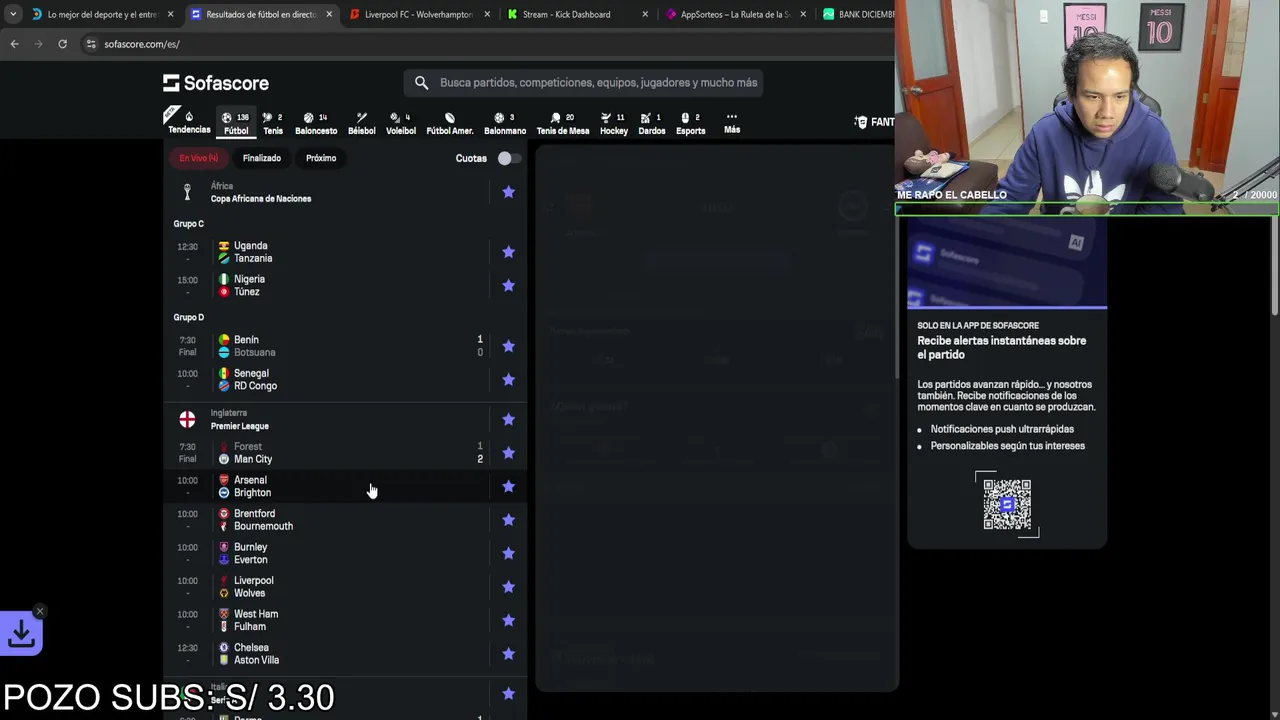This screenshot has height=720, width=1280.
Task: Toggle favorite star for Chelsea vs Aston Villa
Action: pyautogui.click(x=508, y=654)
